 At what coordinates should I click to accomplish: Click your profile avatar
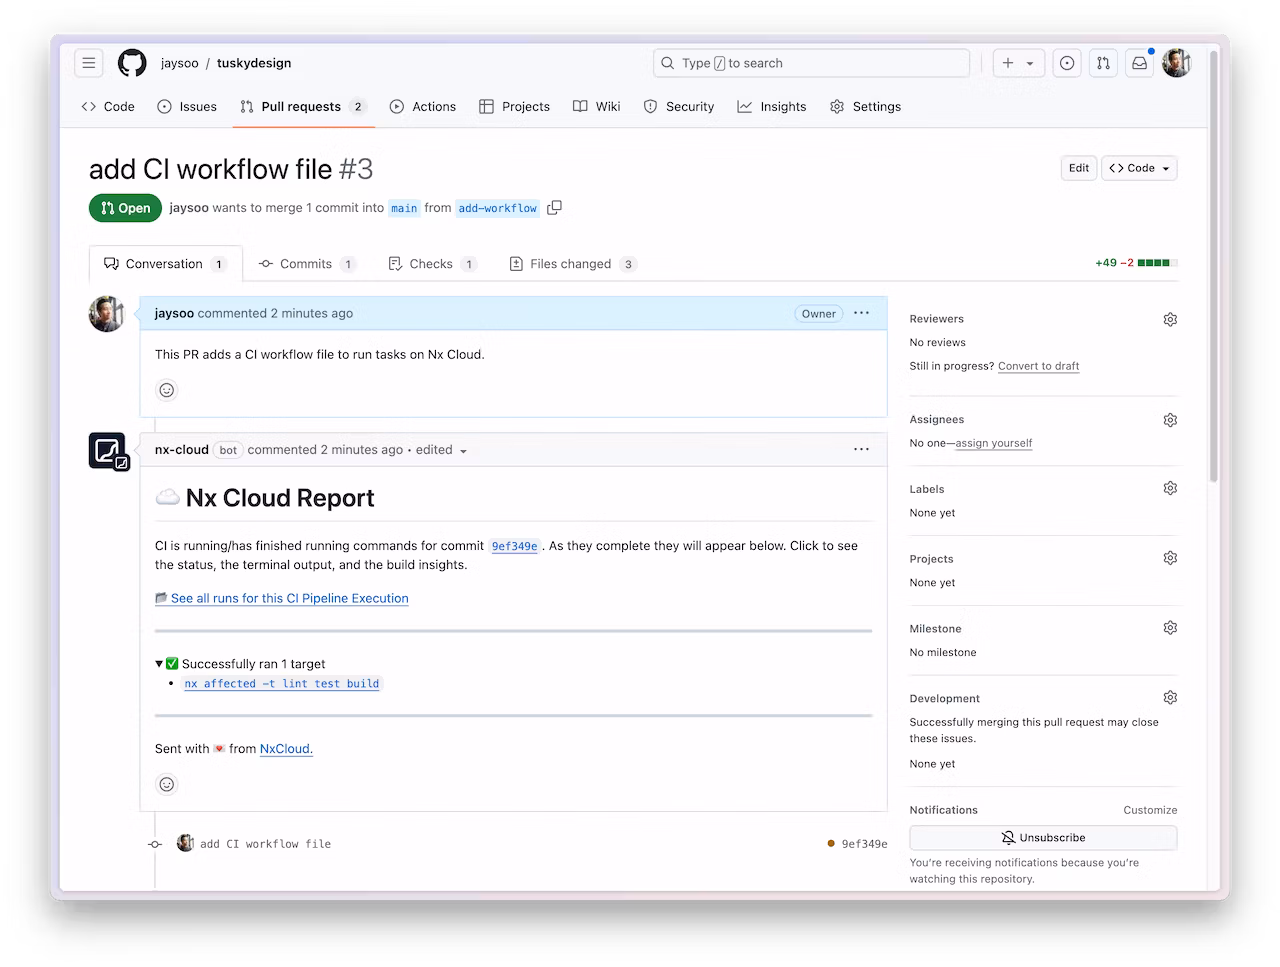[x=1176, y=62]
